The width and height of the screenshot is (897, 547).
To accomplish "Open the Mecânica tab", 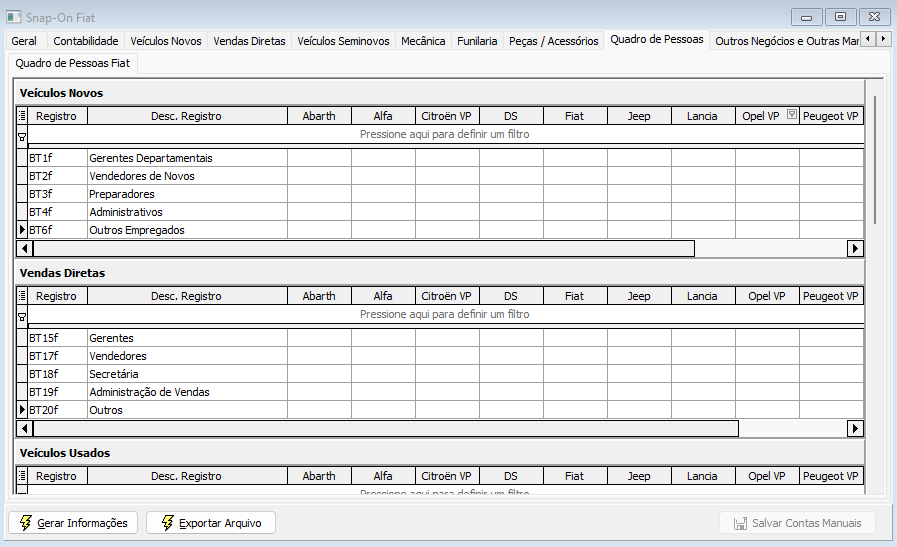I will click(x=423, y=41).
